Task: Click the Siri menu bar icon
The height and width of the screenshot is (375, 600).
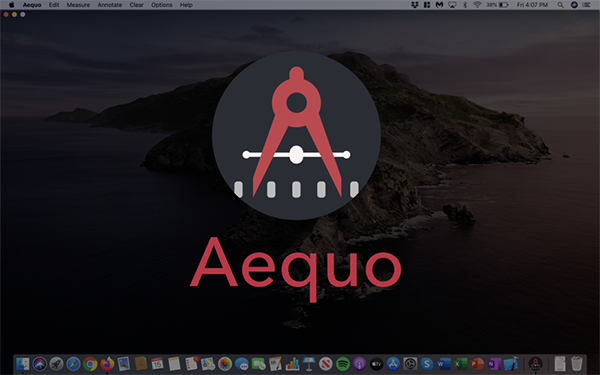Action: pyautogui.click(x=574, y=5)
